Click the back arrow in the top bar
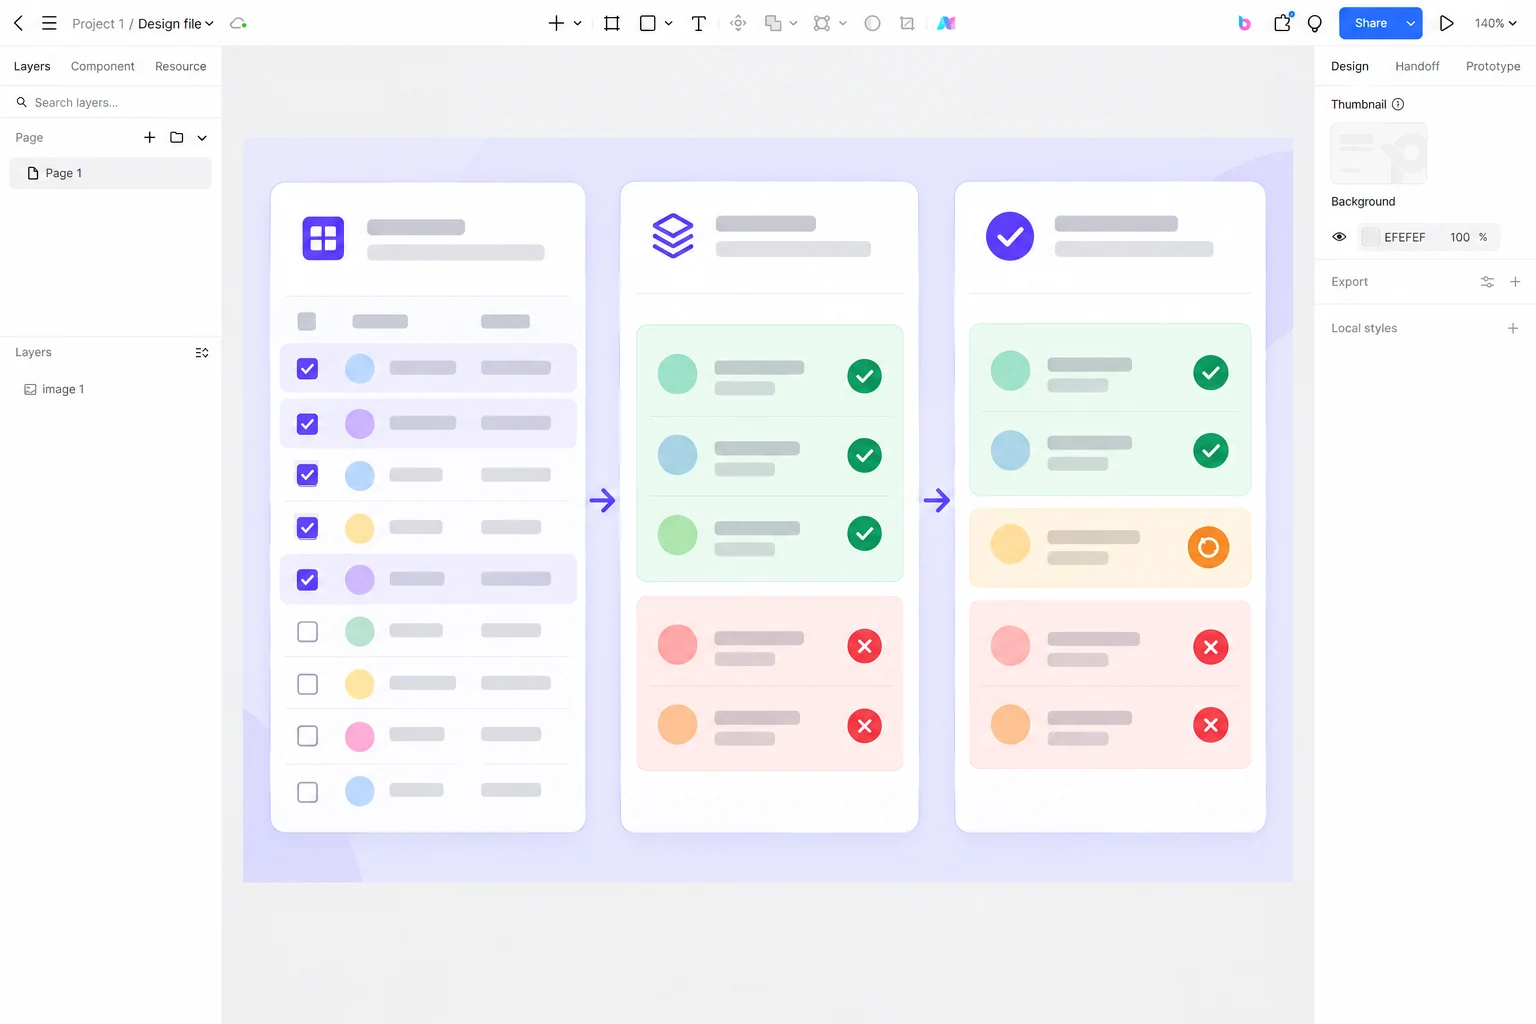This screenshot has height=1024, width=1536. (x=18, y=23)
